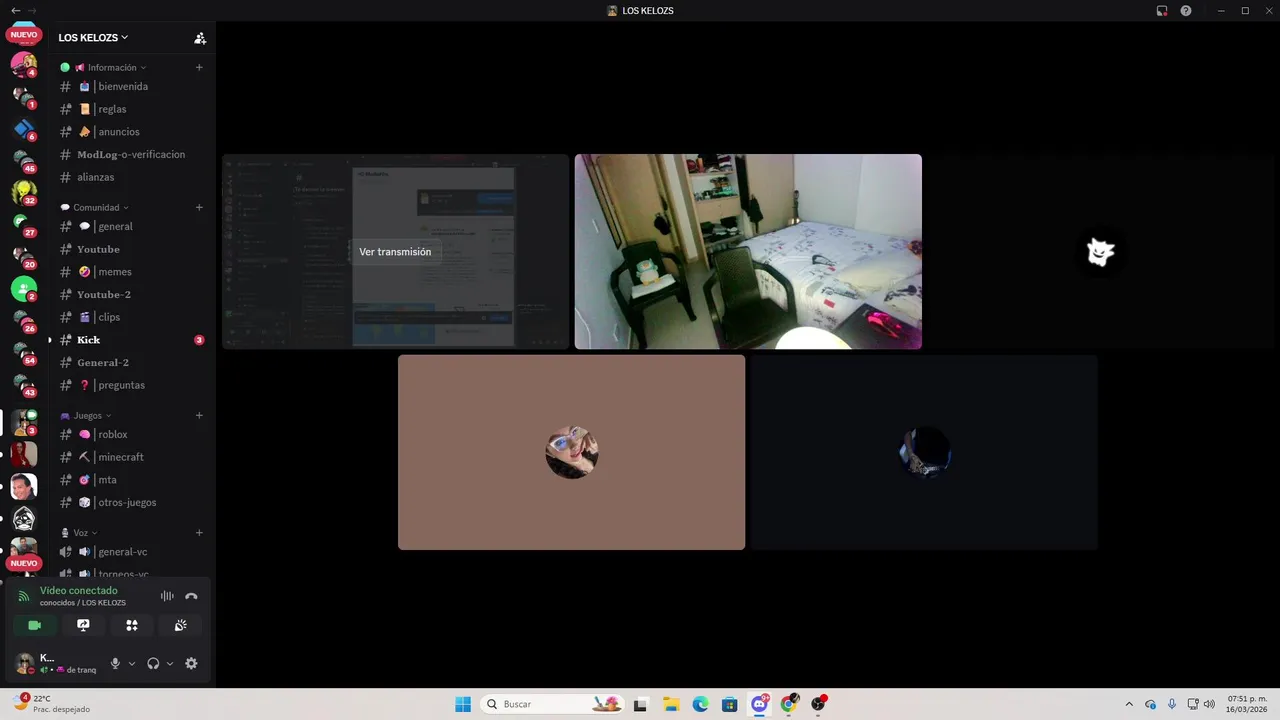Share your screen from the voice panel
The height and width of the screenshot is (720, 1280).
click(83, 625)
